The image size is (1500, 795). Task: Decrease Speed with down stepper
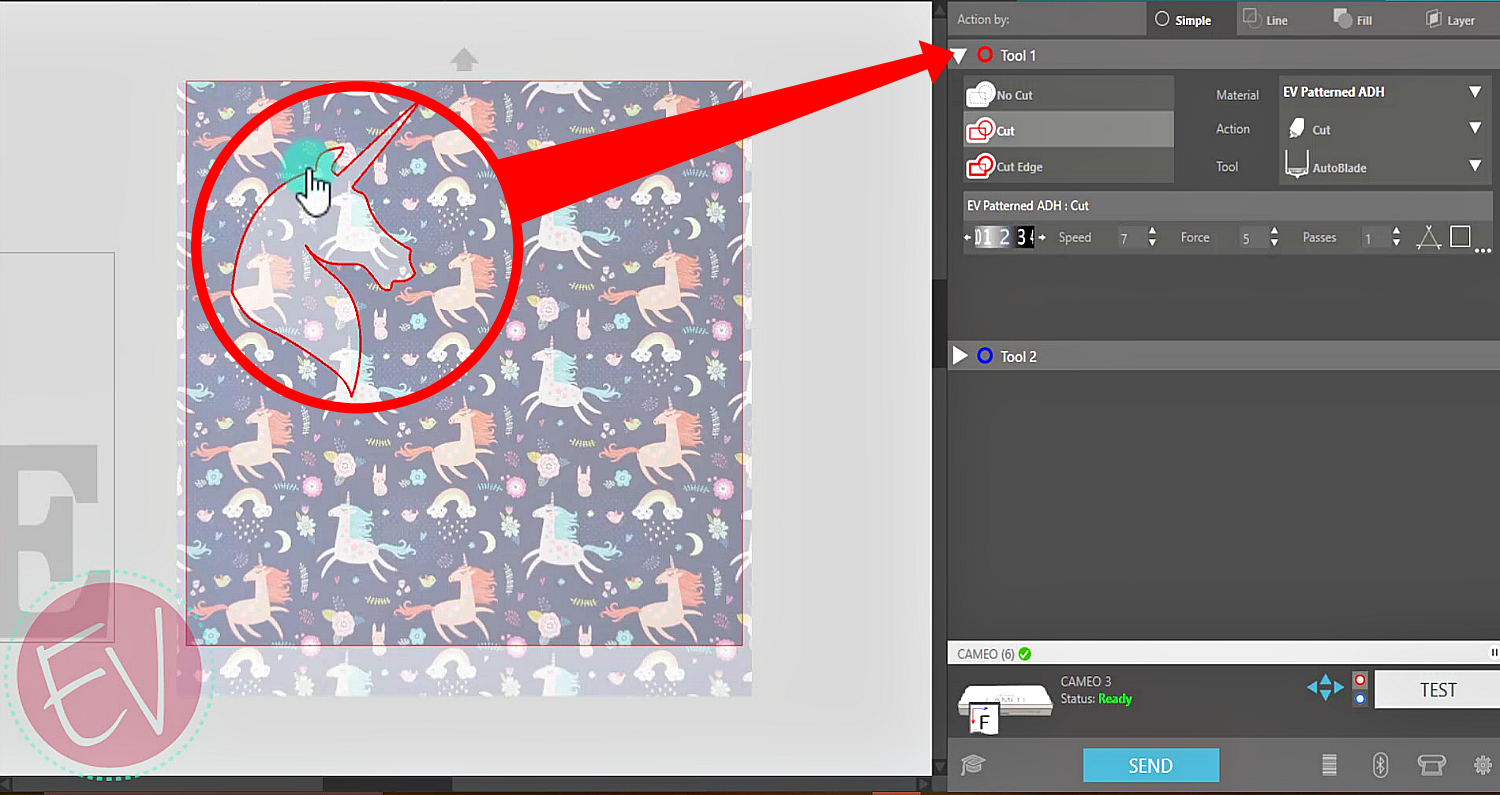coord(1152,243)
